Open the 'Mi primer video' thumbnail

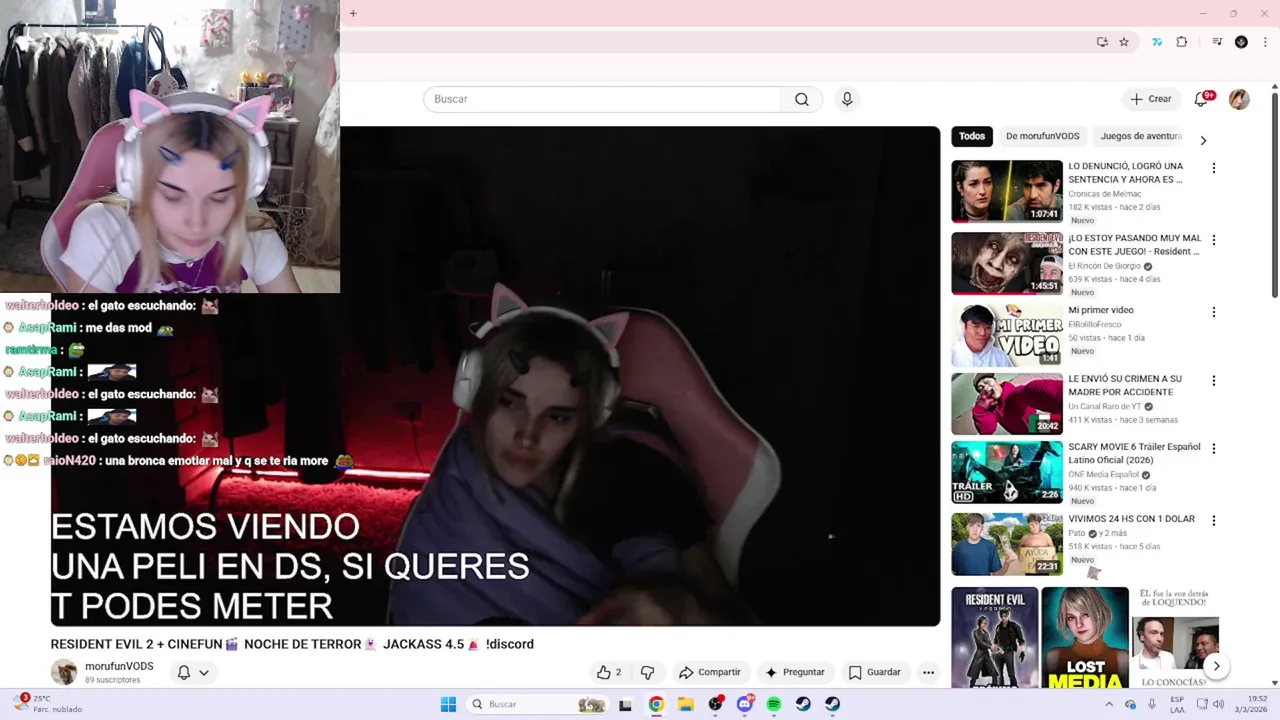pos(1007,335)
